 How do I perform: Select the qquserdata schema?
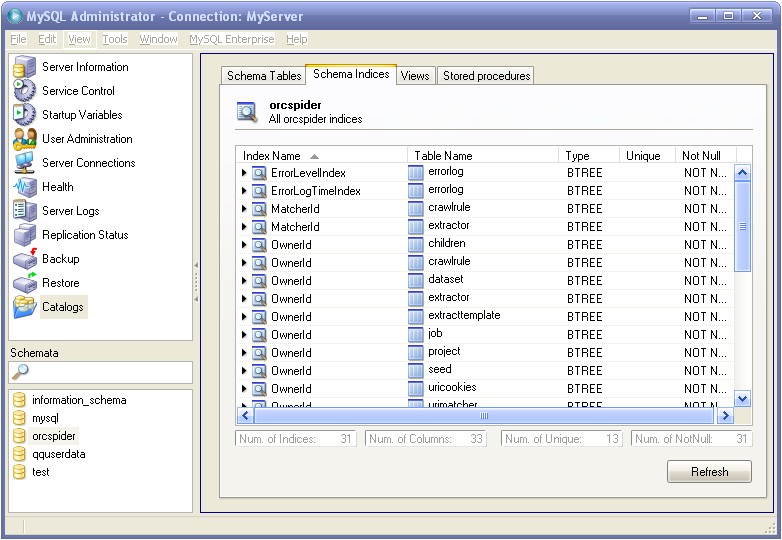[x=58, y=454]
